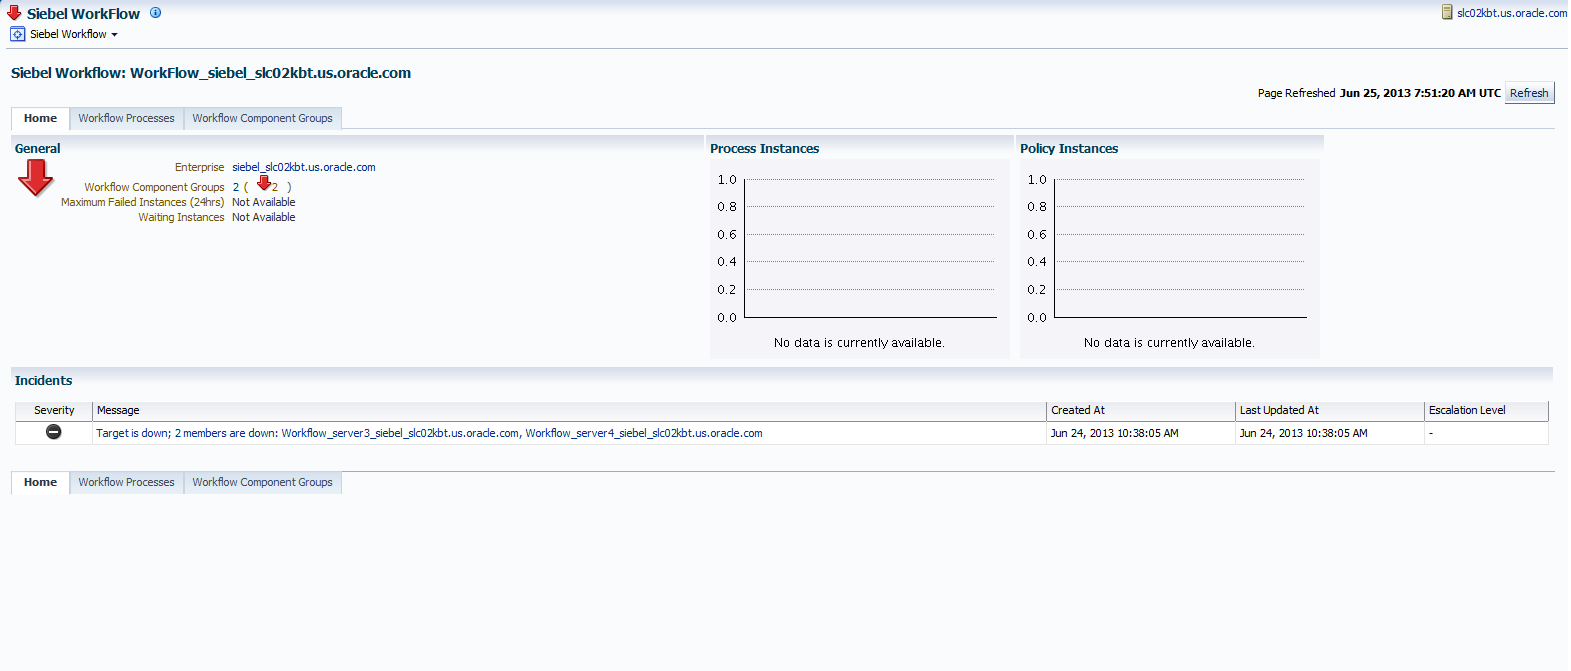Click the large red down status arrow in General
1571x671 pixels.
tap(35, 178)
